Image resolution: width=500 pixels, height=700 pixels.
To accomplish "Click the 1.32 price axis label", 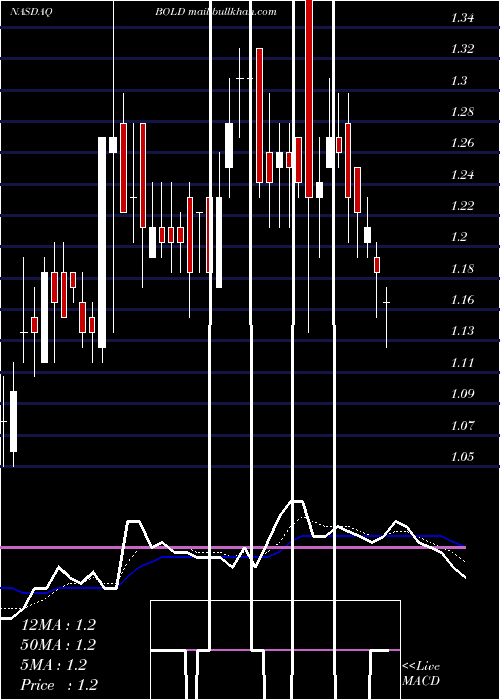I will (x=462, y=49).
